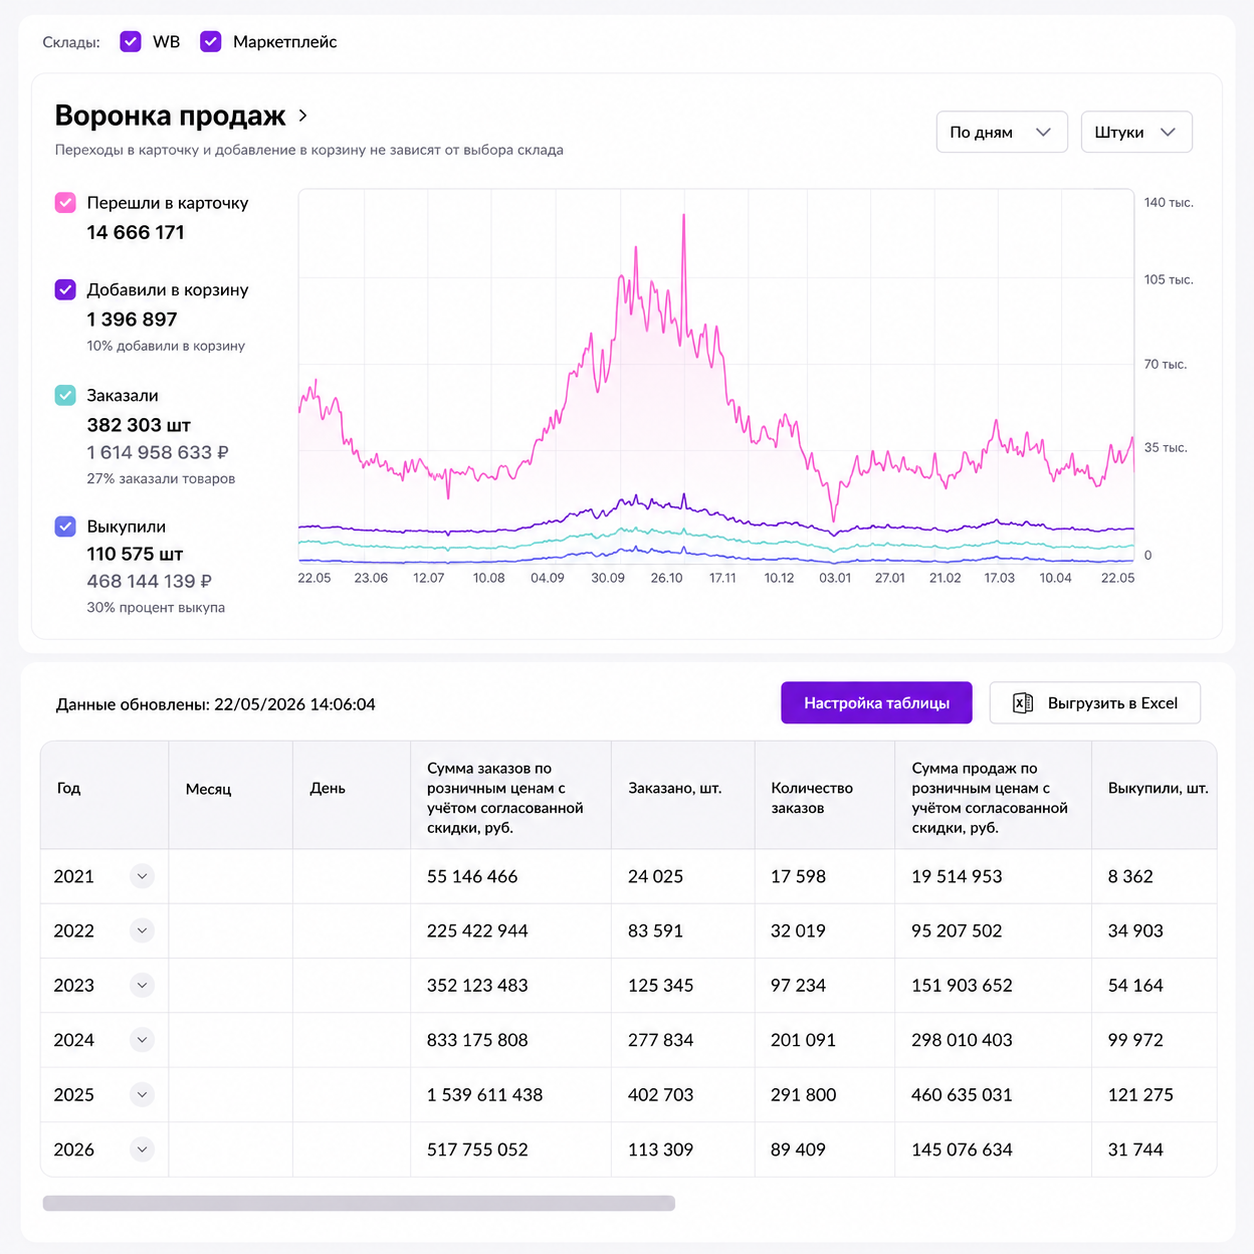
Task: Toggle the Выкупили series checkbox
Action: [65, 526]
